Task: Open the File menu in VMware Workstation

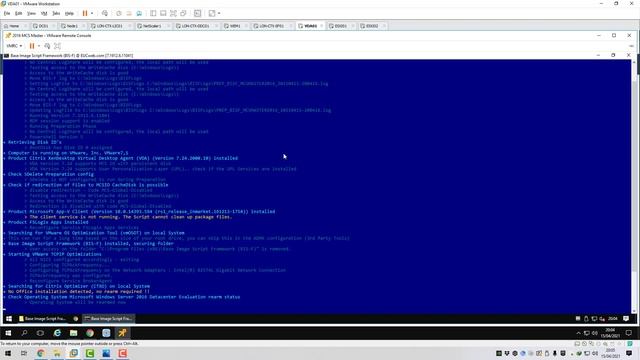Action: (7, 13)
